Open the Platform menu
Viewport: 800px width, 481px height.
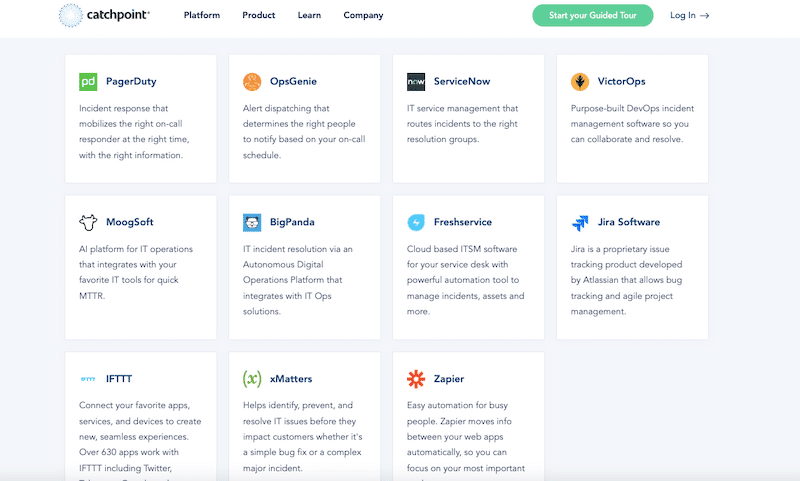(x=202, y=15)
